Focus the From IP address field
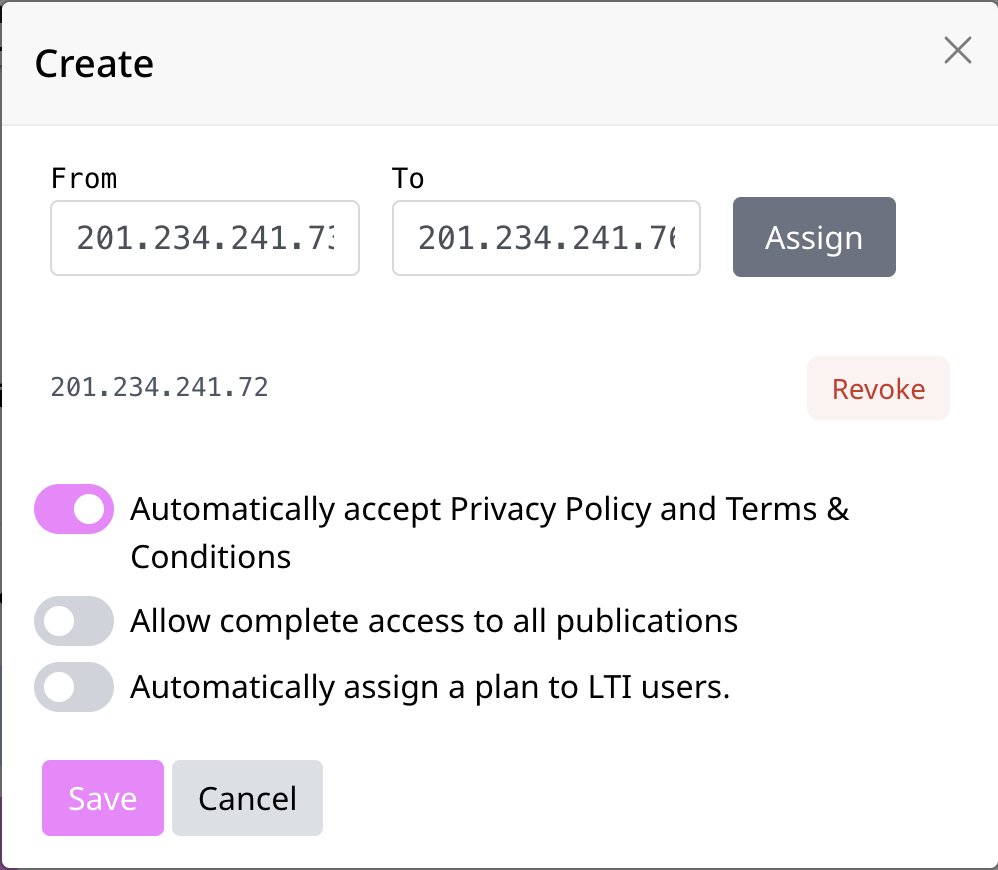This screenshot has width=998, height=870. [x=205, y=238]
